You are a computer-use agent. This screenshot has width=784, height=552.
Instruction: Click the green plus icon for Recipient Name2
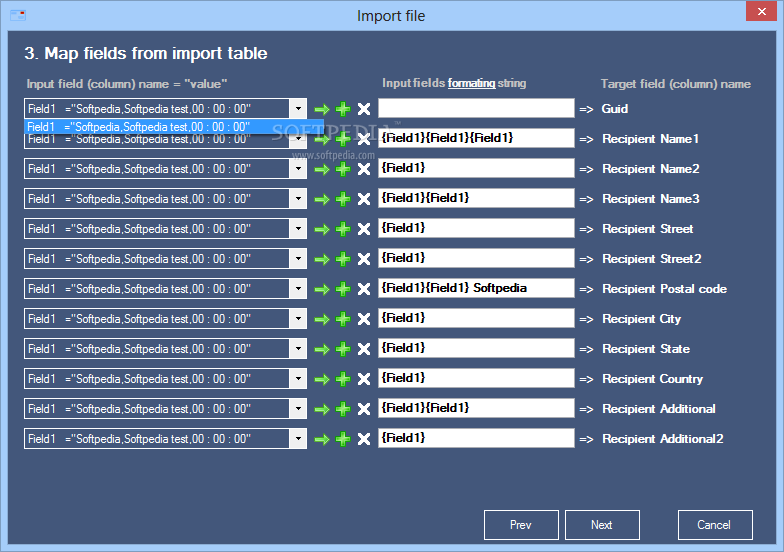point(343,169)
